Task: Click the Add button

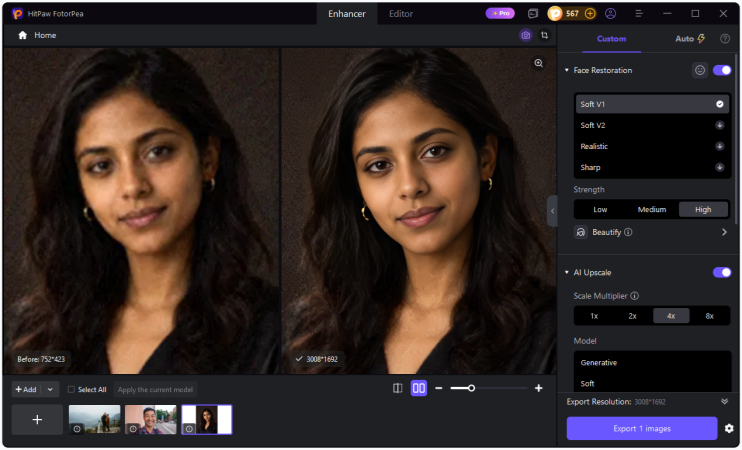Action: [x=26, y=389]
